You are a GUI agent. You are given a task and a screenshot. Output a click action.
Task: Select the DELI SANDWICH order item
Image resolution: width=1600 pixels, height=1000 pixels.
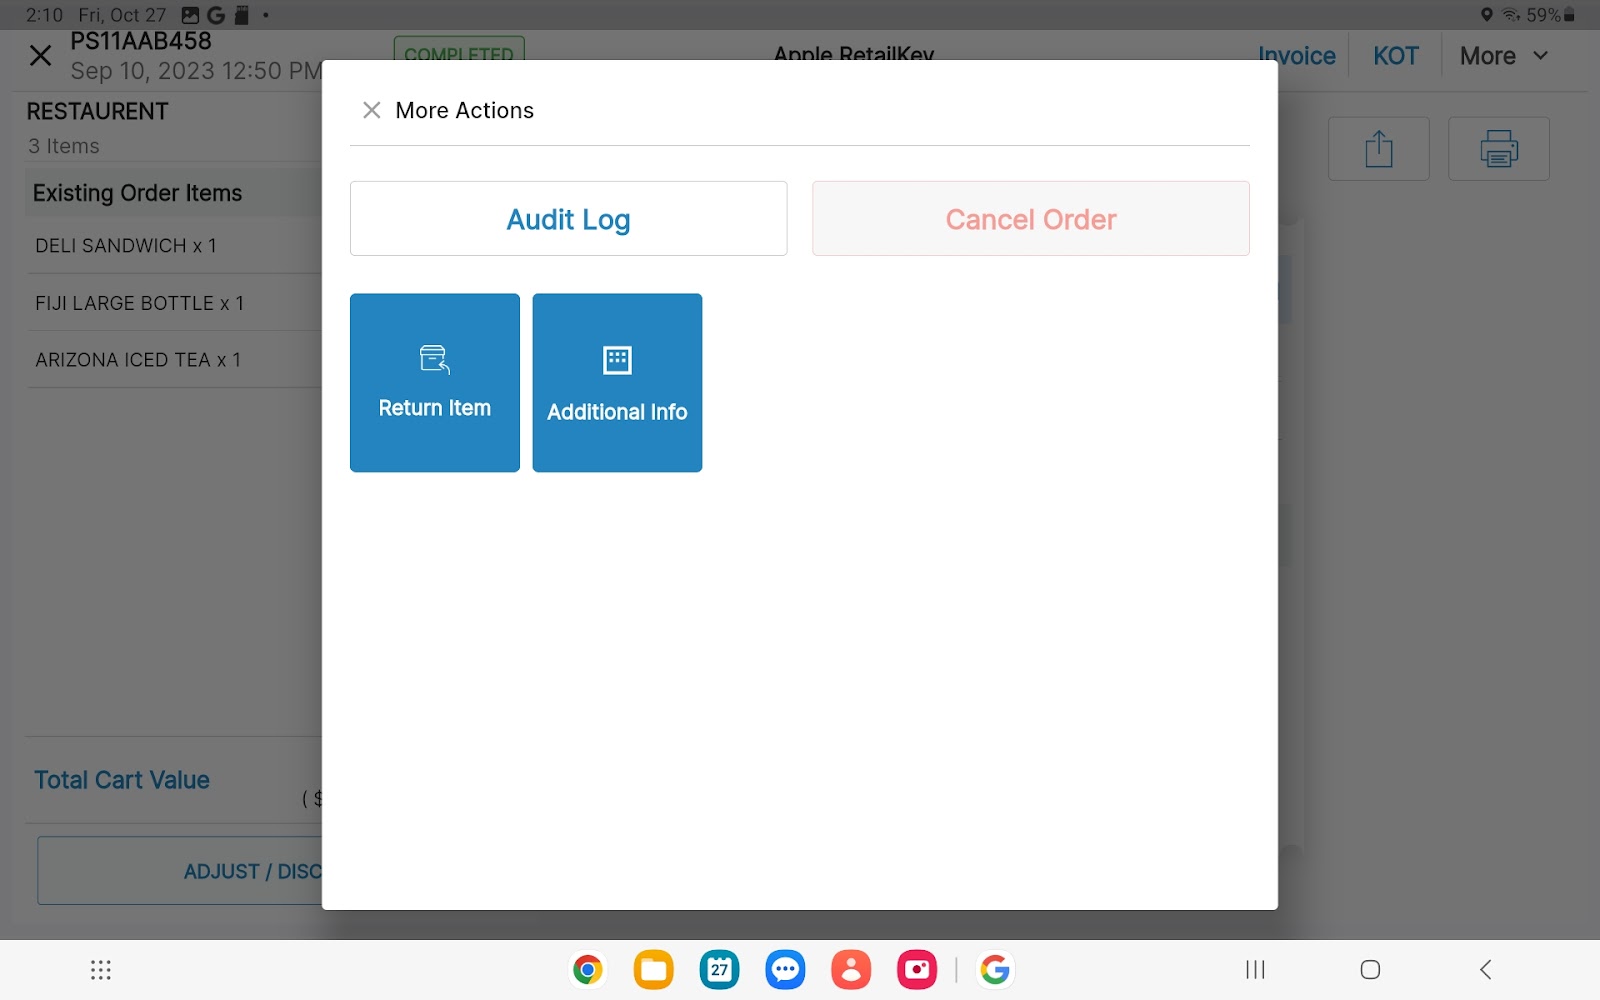click(126, 246)
